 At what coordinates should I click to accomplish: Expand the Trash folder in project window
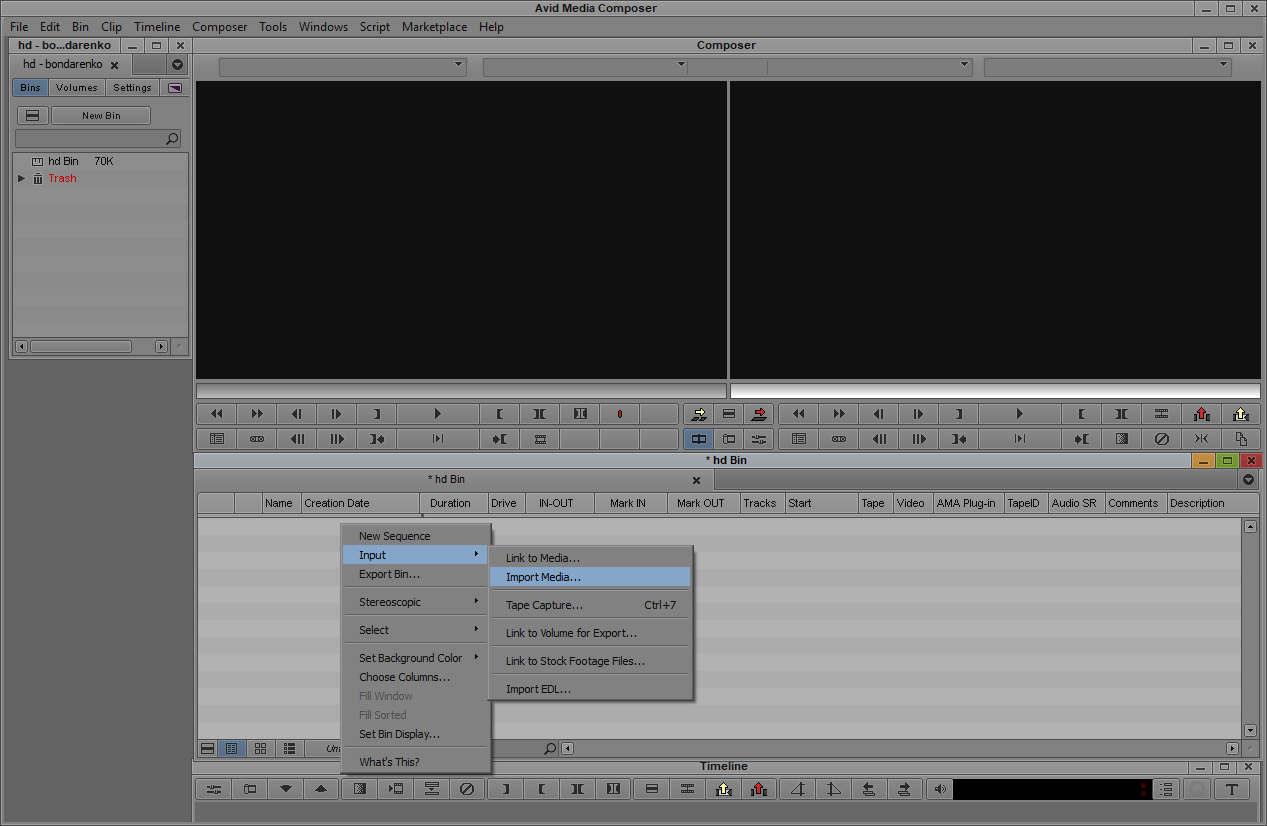pos(22,178)
